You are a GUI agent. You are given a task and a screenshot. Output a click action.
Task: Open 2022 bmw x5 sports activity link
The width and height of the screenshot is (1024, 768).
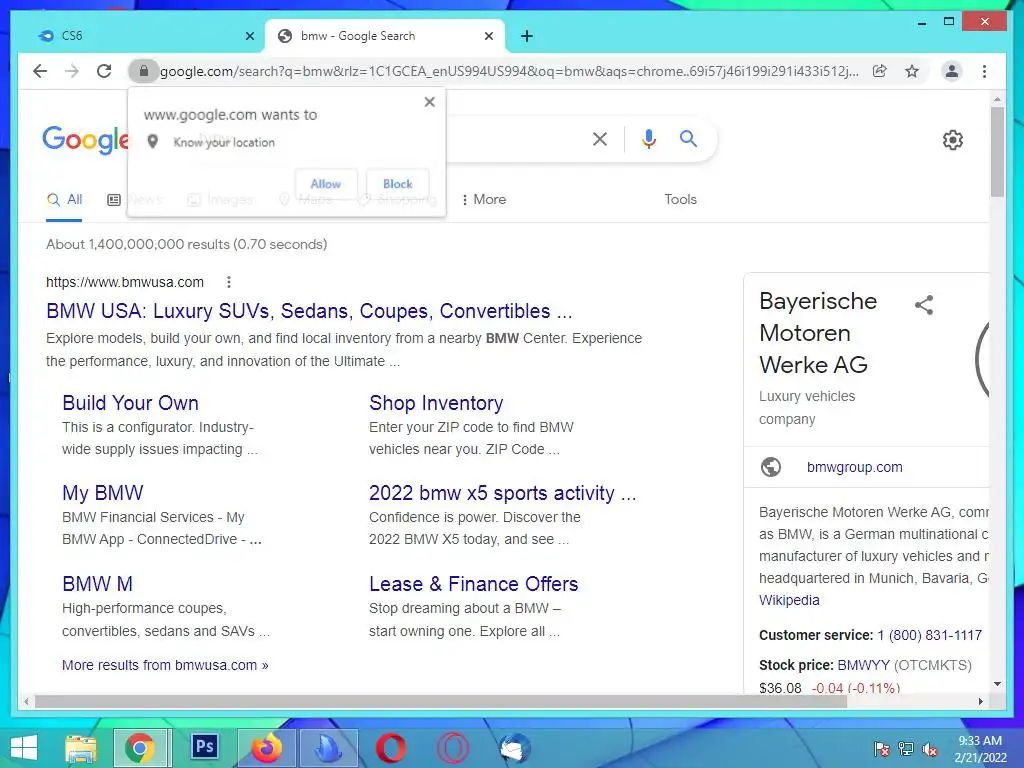pos(502,493)
